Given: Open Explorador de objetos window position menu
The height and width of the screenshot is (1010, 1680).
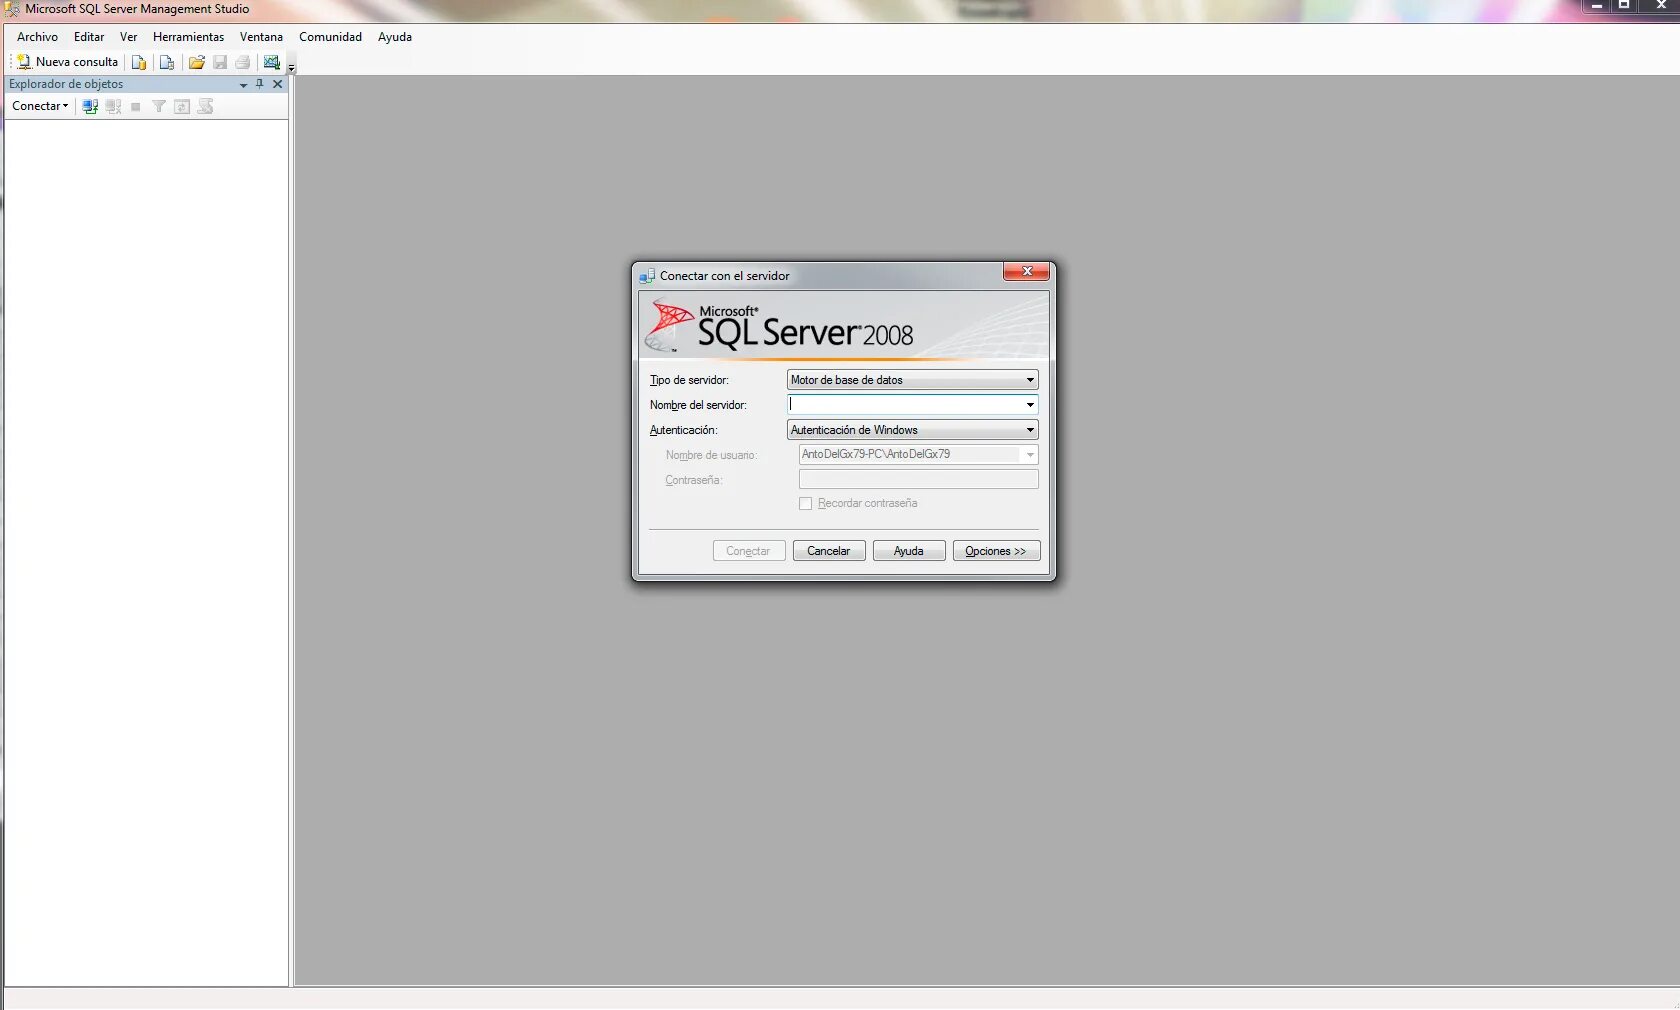Looking at the screenshot, I should coord(243,85).
